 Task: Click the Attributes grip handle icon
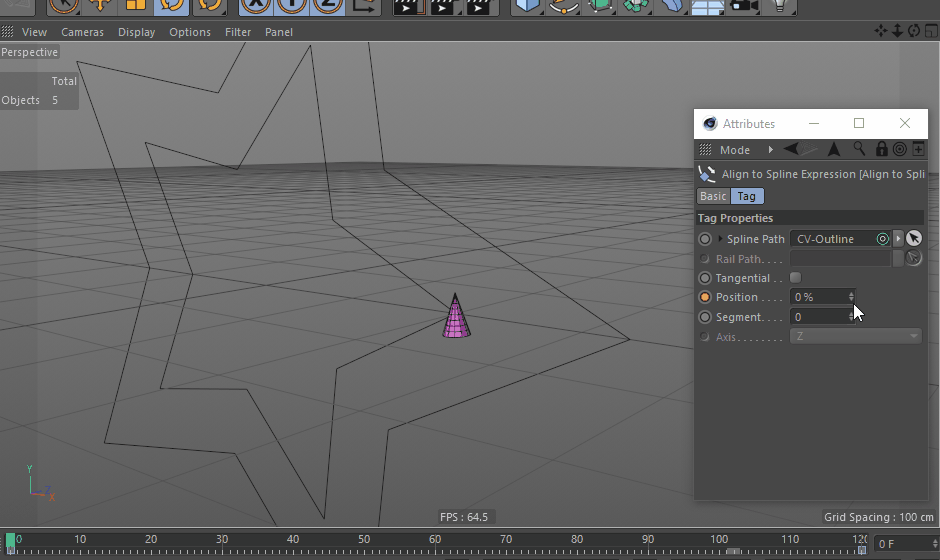click(706, 149)
